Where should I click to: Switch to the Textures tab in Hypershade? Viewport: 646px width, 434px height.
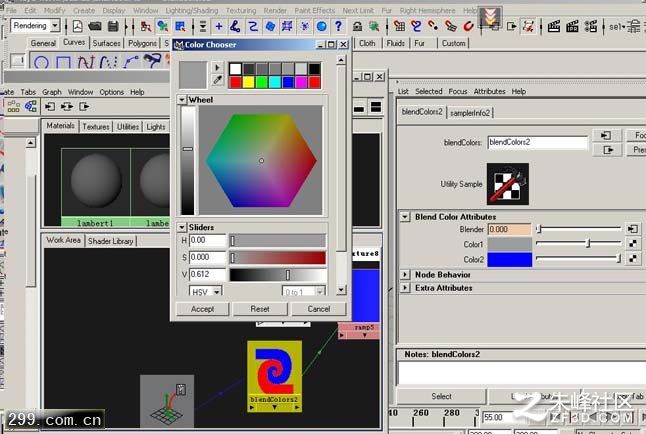96,127
